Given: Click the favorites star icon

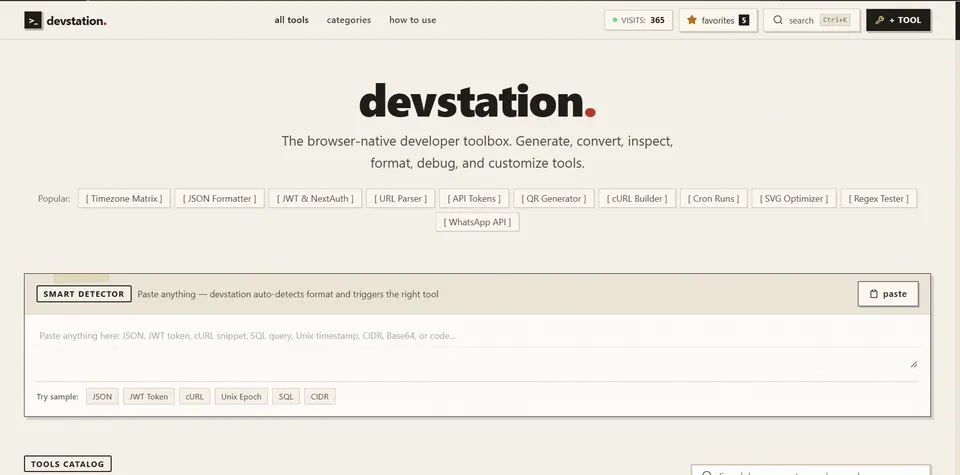Looking at the screenshot, I should (692, 20).
